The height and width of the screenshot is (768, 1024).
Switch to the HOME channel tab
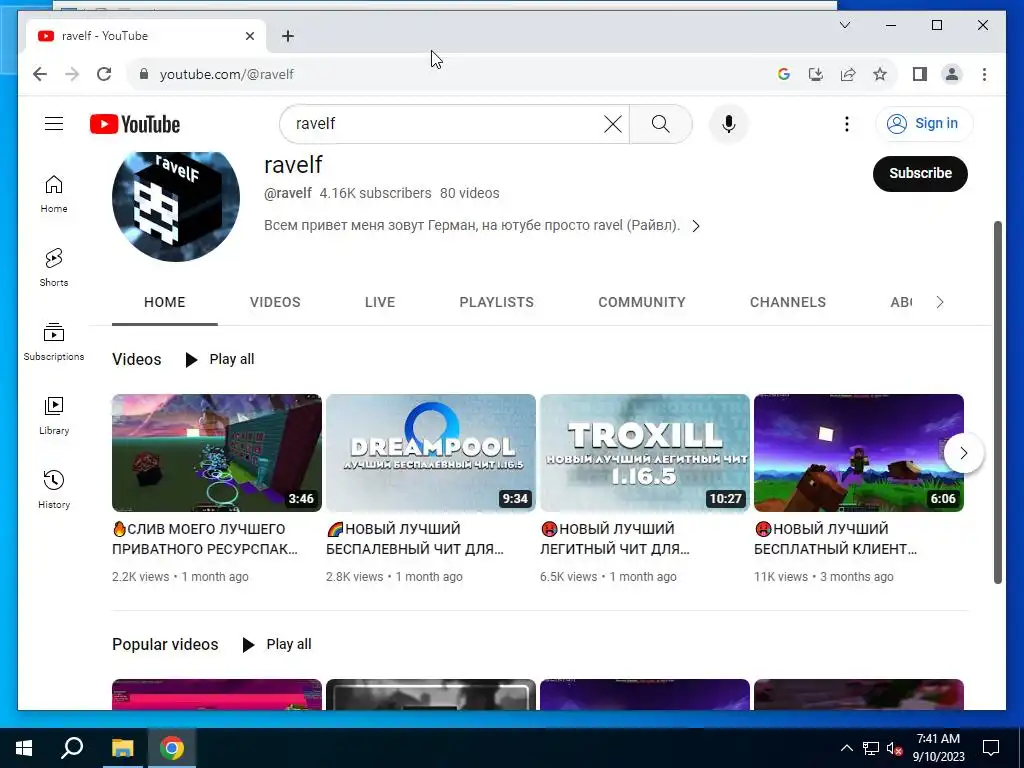click(165, 302)
